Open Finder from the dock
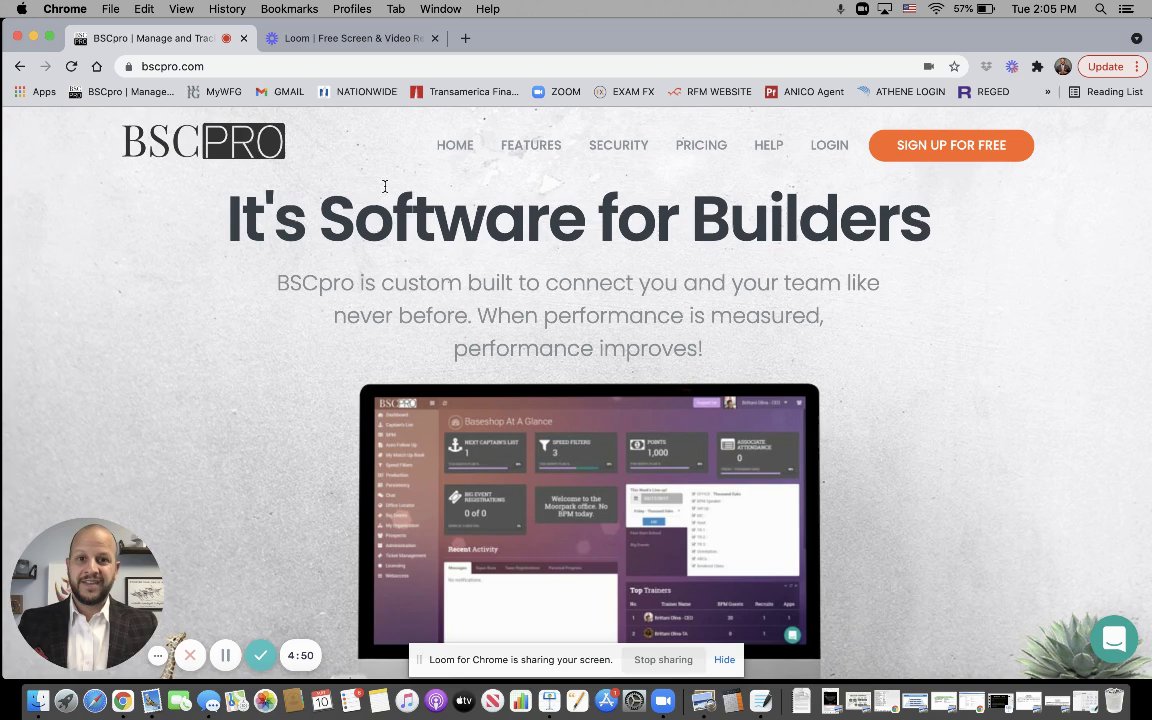The image size is (1152, 720). point(37,700)
